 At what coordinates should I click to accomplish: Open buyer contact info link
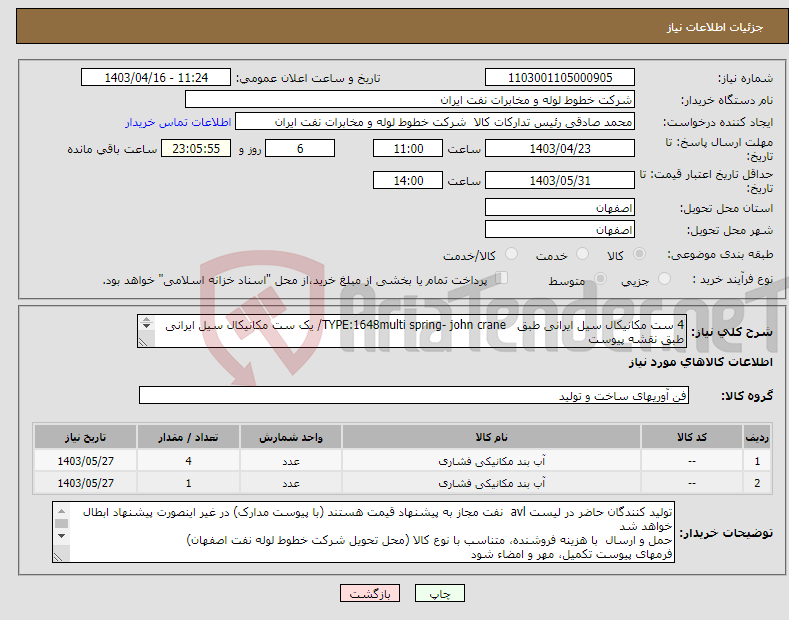click(x=178, y=122)
